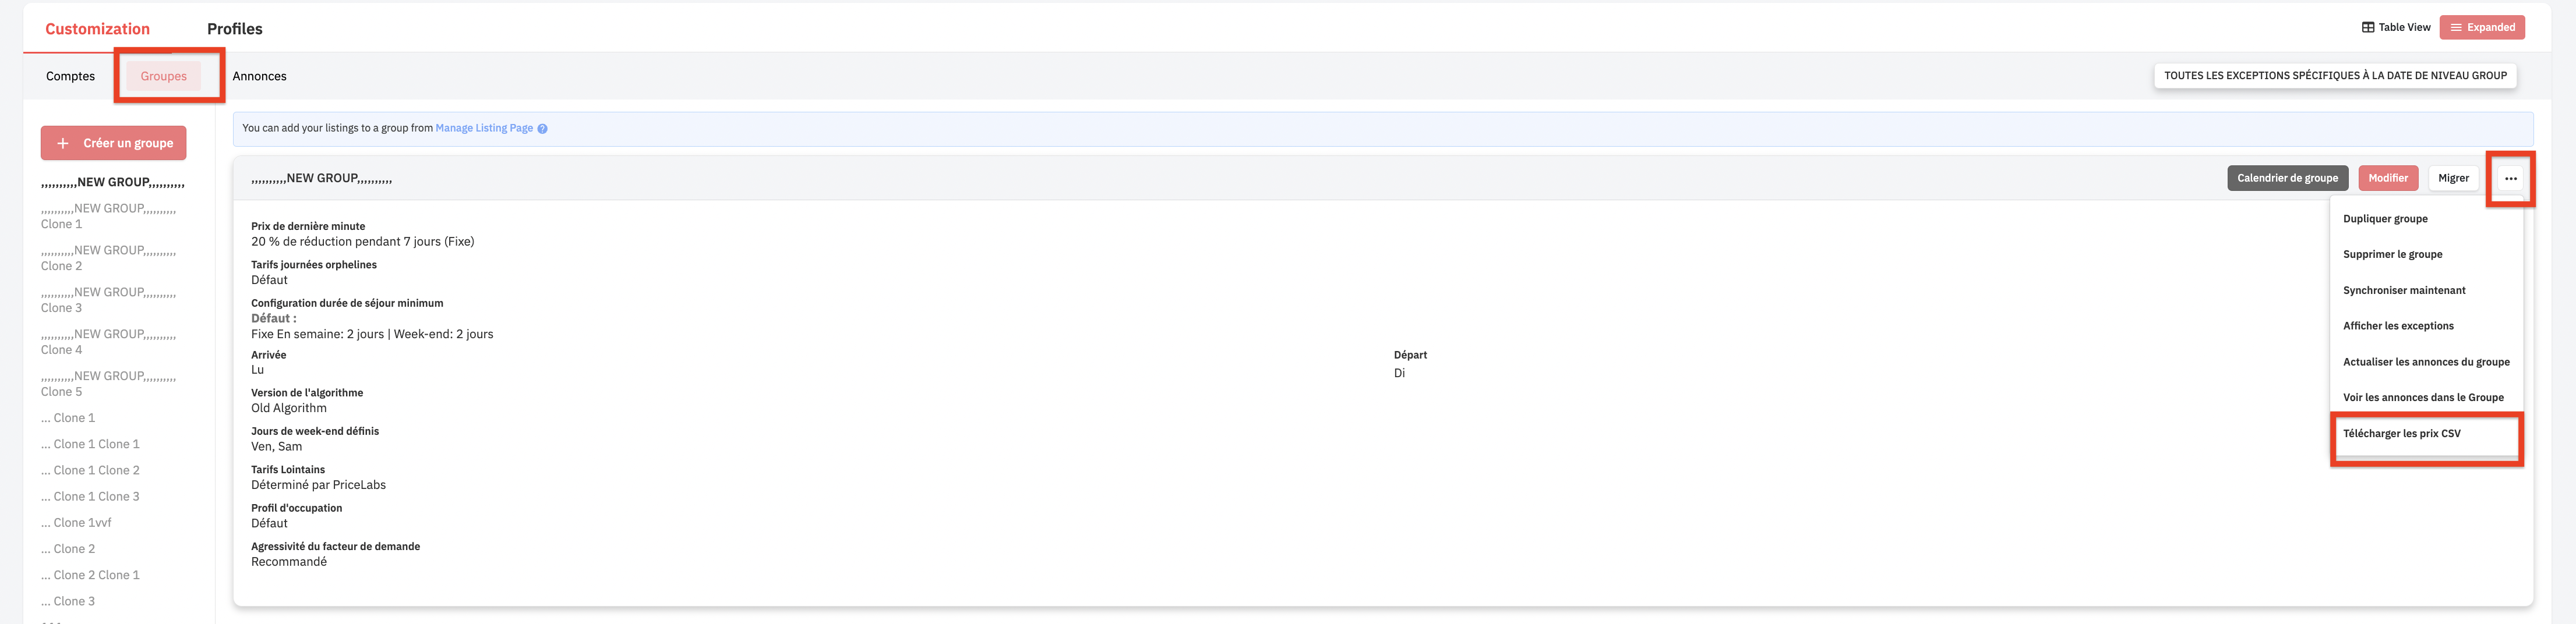The height and width of the screenshot is (624, 2576).
Task: Select Supprimer le groupe menu entry
Action: [2392, 254]
